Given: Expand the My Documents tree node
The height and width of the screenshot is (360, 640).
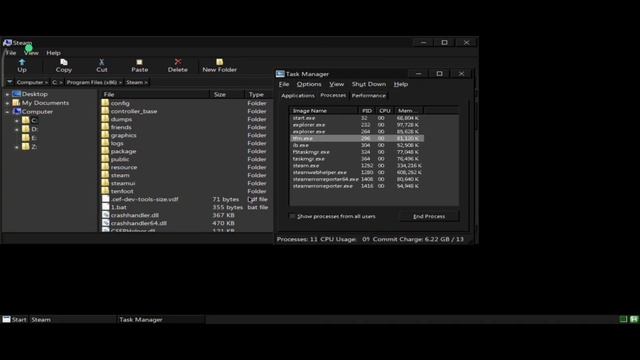Looking at the screenshot, I should [x=7, y=103].
